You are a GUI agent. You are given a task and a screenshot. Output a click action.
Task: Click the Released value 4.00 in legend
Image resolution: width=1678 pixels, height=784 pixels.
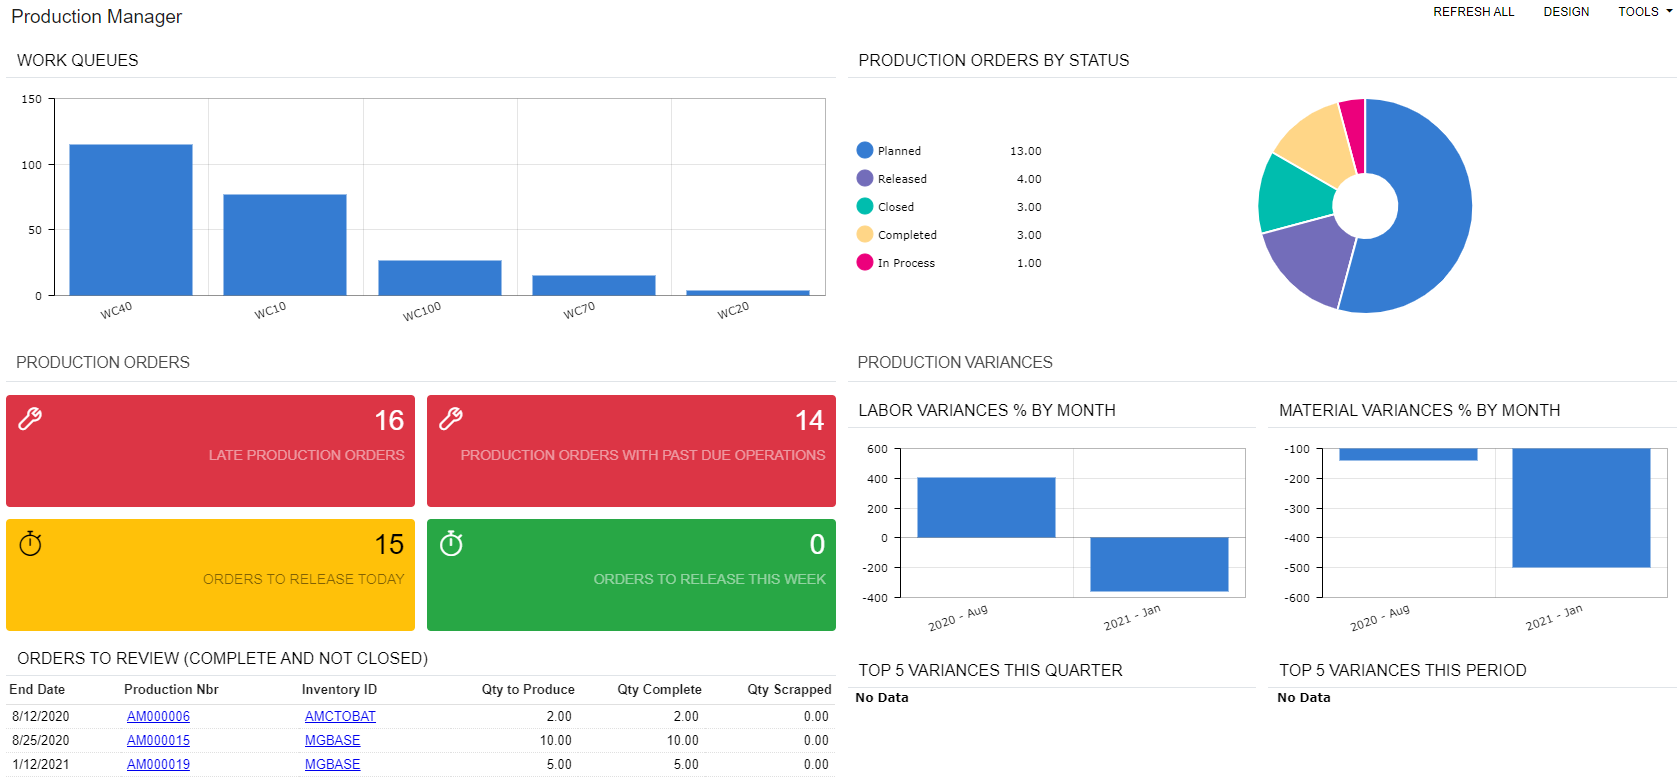1029,179
